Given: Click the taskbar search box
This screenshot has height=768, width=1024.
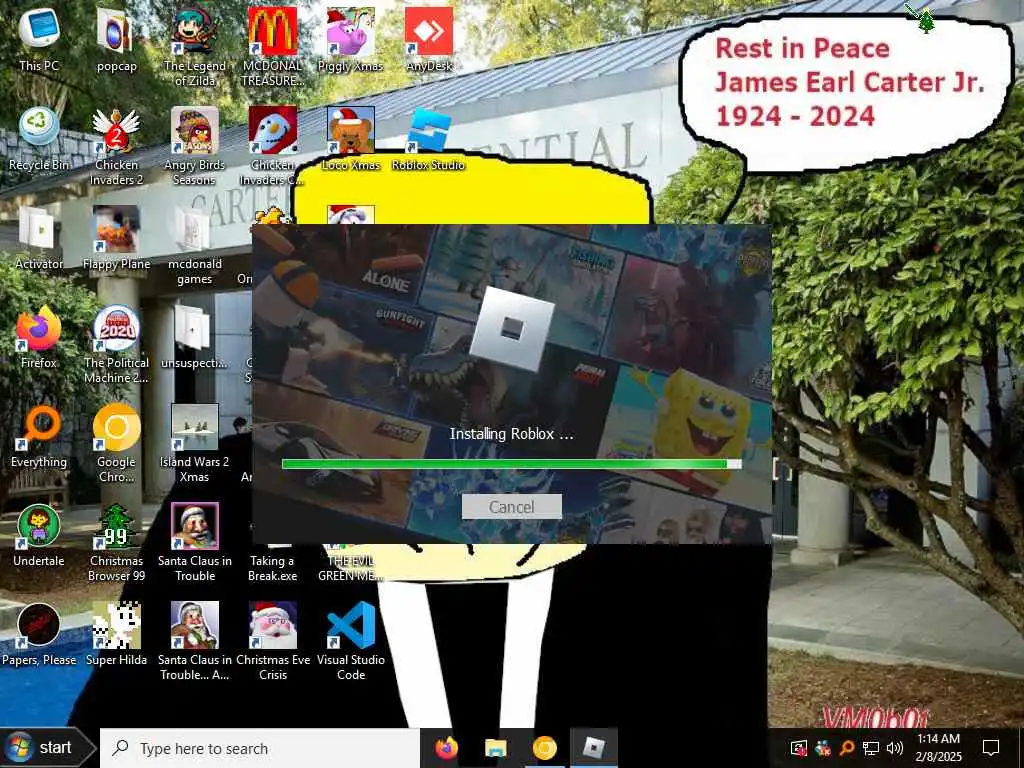Looking at the screenshot, I should coord(259,748).
